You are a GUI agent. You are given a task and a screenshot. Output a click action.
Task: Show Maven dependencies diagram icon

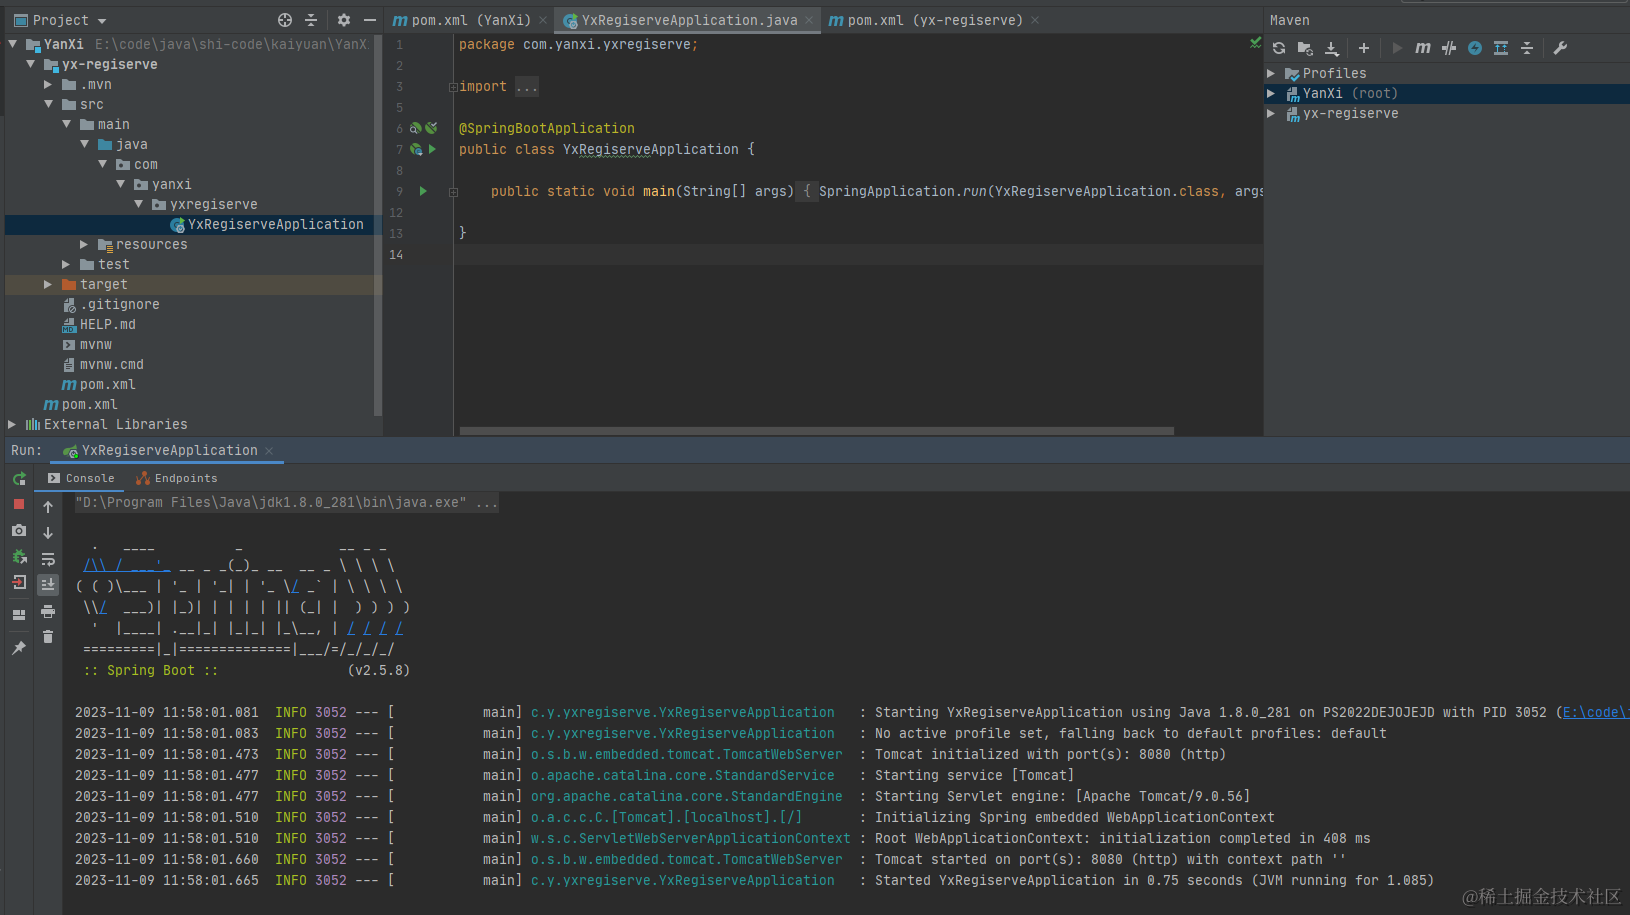coord(1501,48)
